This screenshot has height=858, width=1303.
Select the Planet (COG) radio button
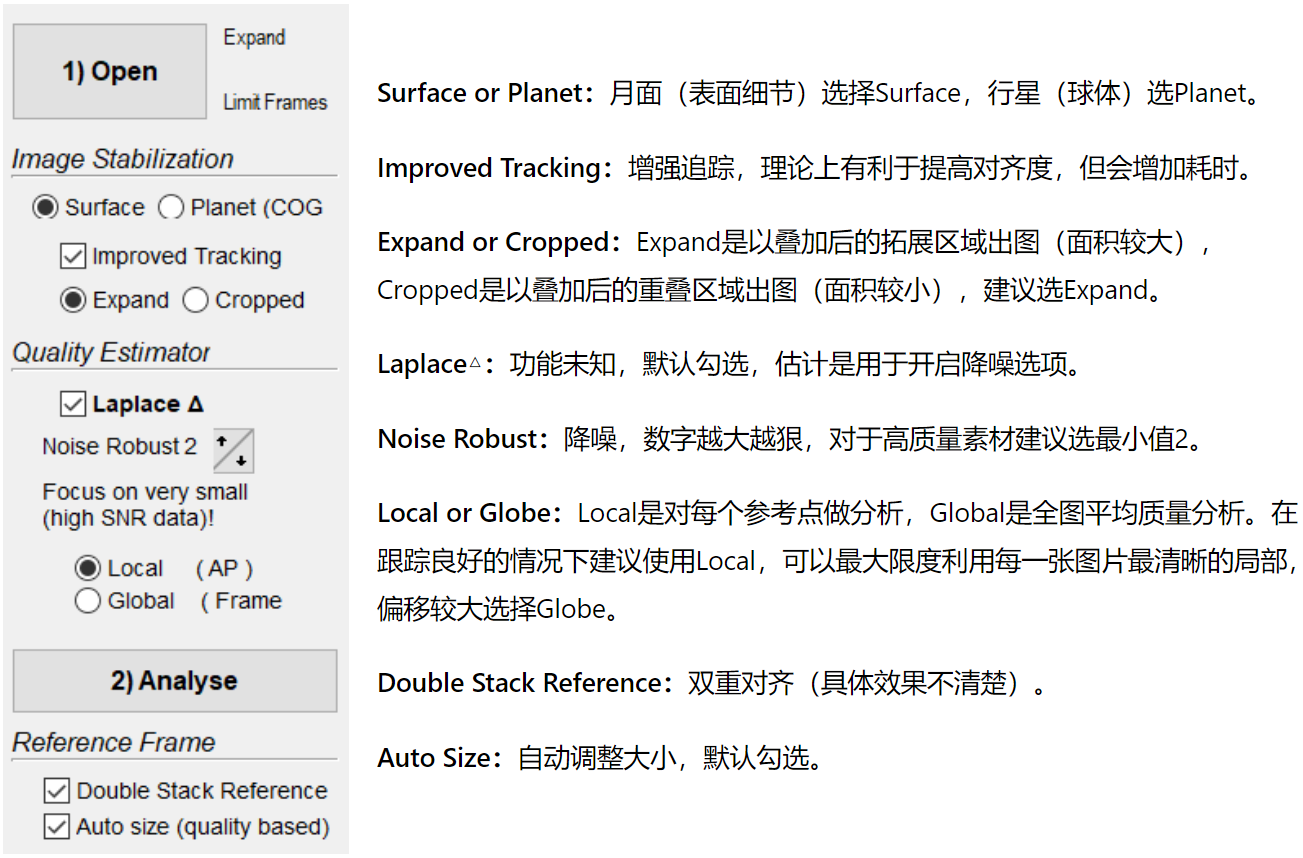point(172,208)
